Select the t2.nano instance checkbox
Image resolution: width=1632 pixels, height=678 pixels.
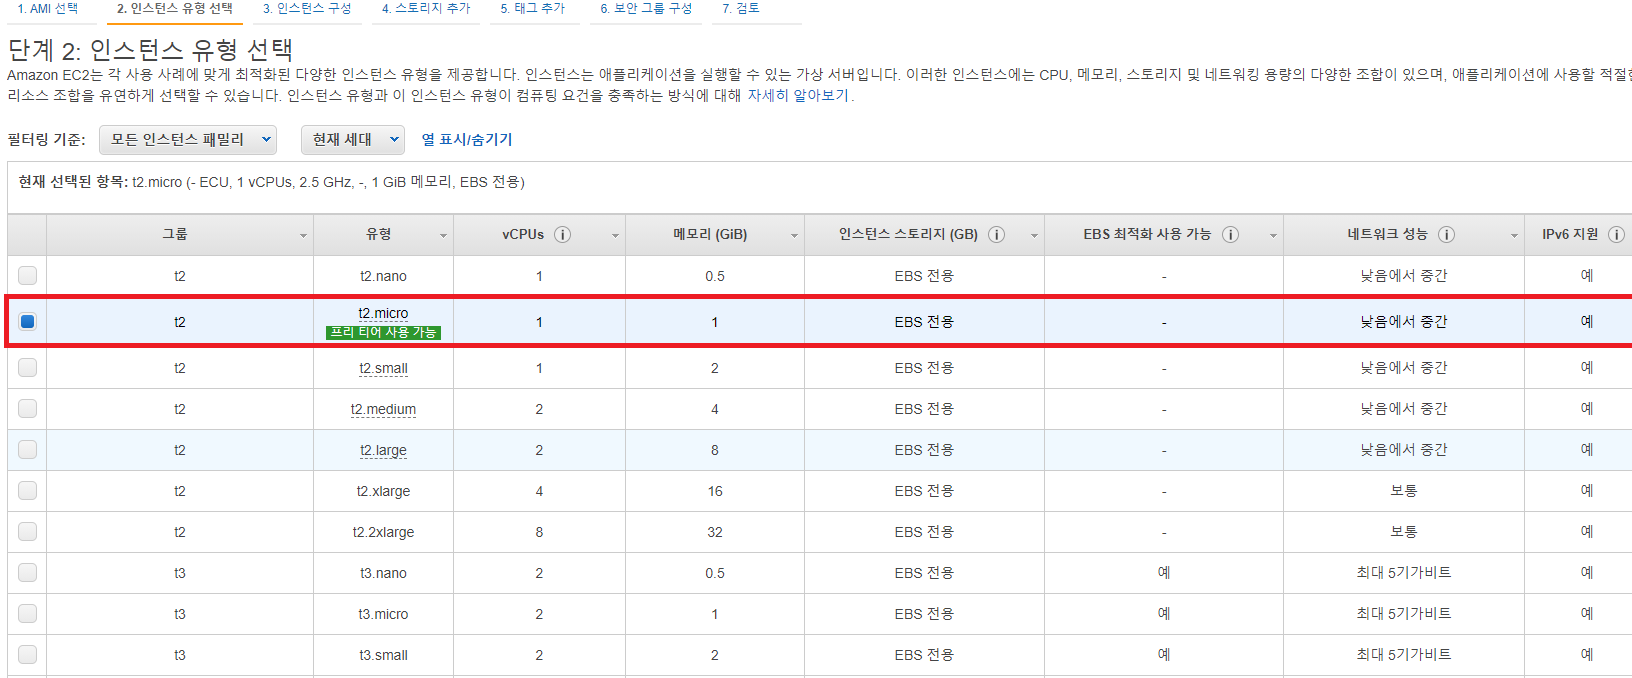[x=27, y=275]
